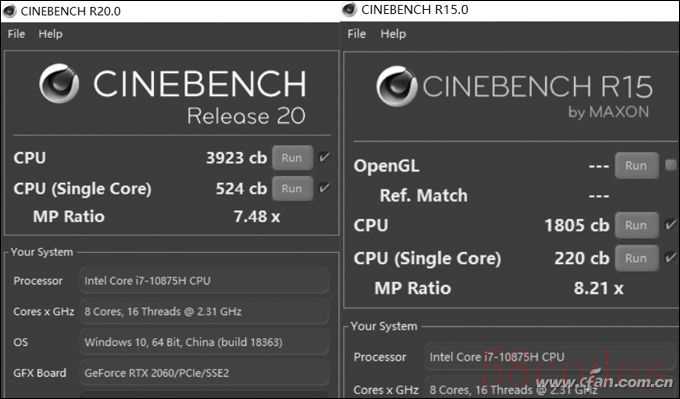Select the 524 cb single core score

241,189
